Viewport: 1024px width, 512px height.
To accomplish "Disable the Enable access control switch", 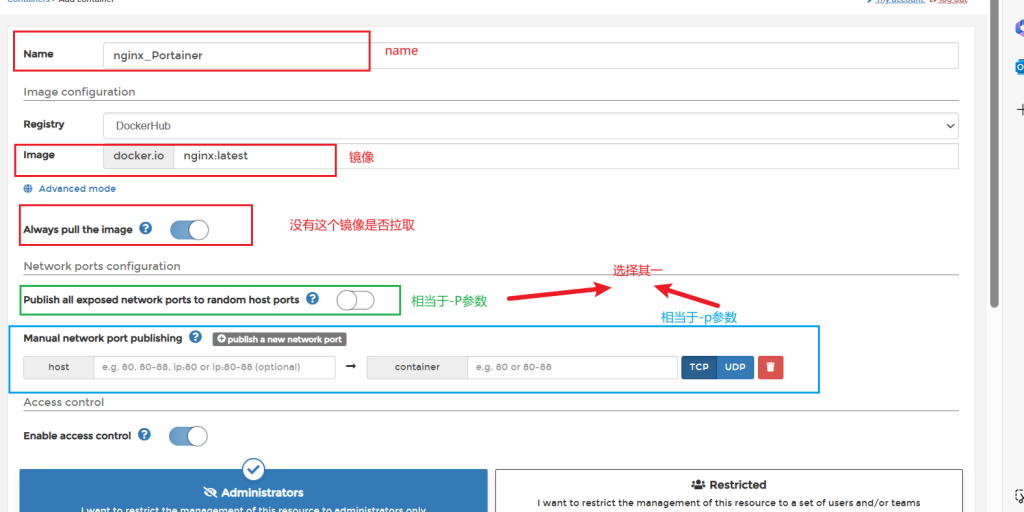I will pos(188,436).
